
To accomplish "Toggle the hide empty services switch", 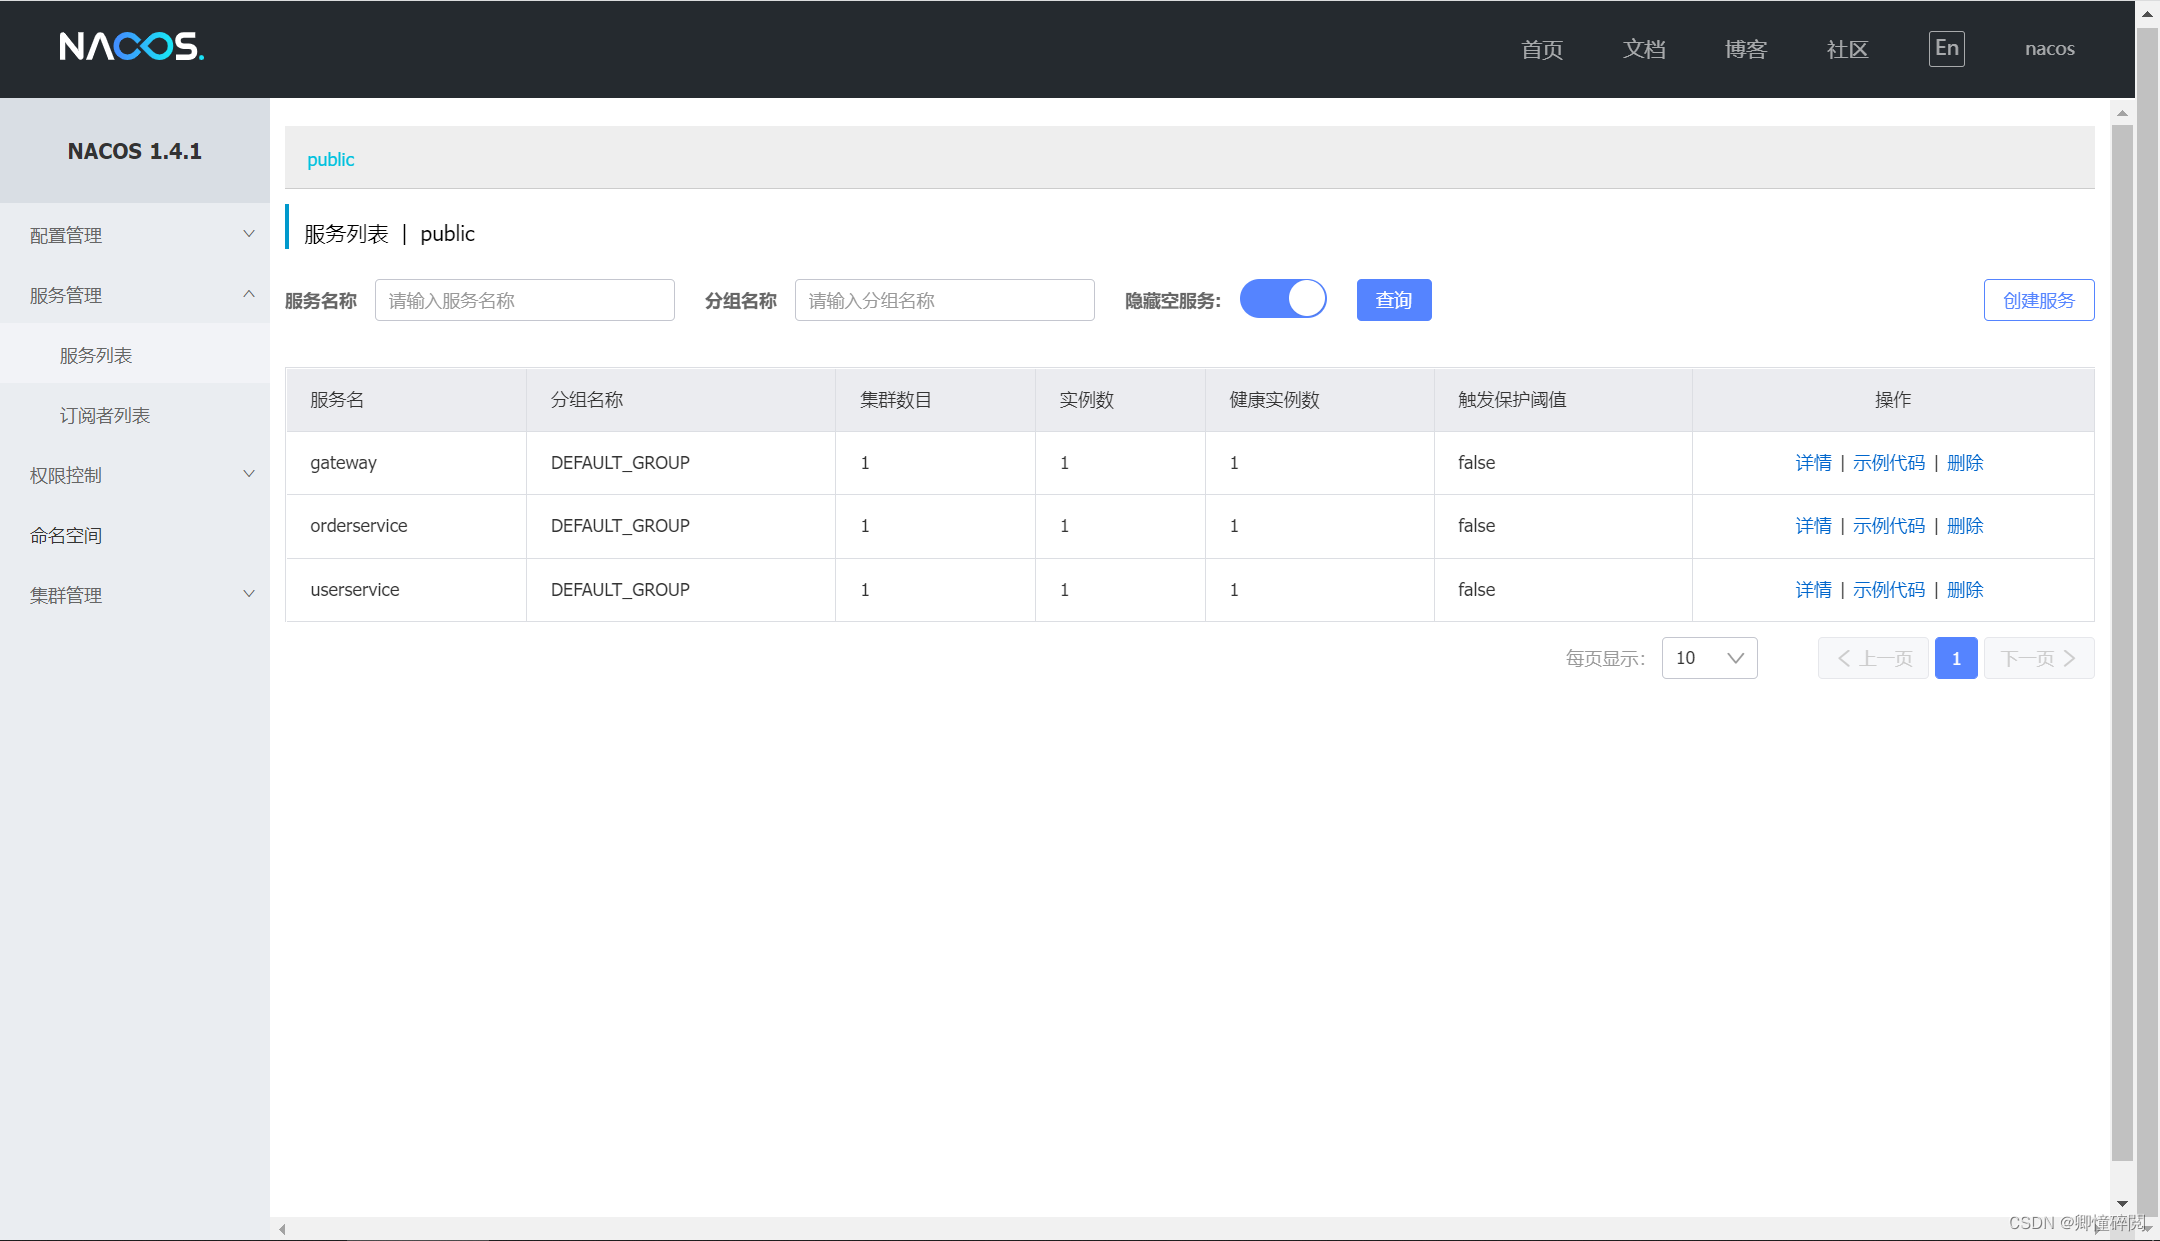I will click(x=1283, y=299).
